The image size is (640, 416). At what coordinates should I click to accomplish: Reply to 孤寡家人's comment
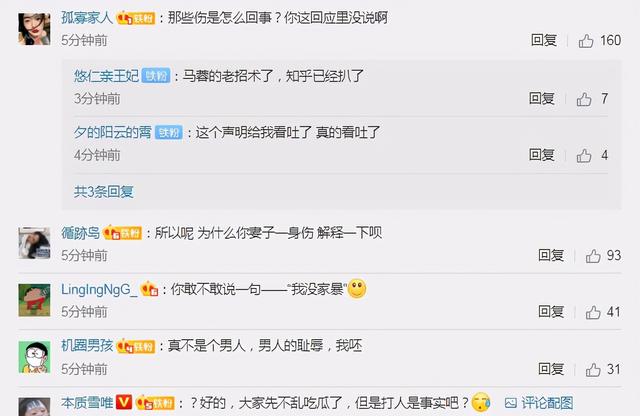pos(544,40)
